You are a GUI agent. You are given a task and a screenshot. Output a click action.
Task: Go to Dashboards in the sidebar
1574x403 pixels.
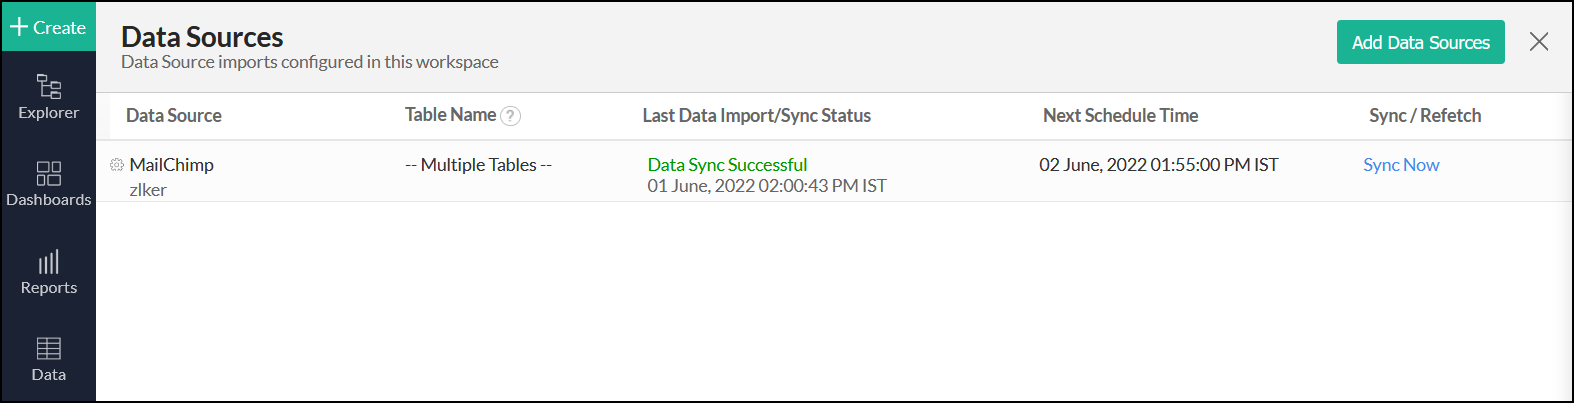click(x=48, y=184)
